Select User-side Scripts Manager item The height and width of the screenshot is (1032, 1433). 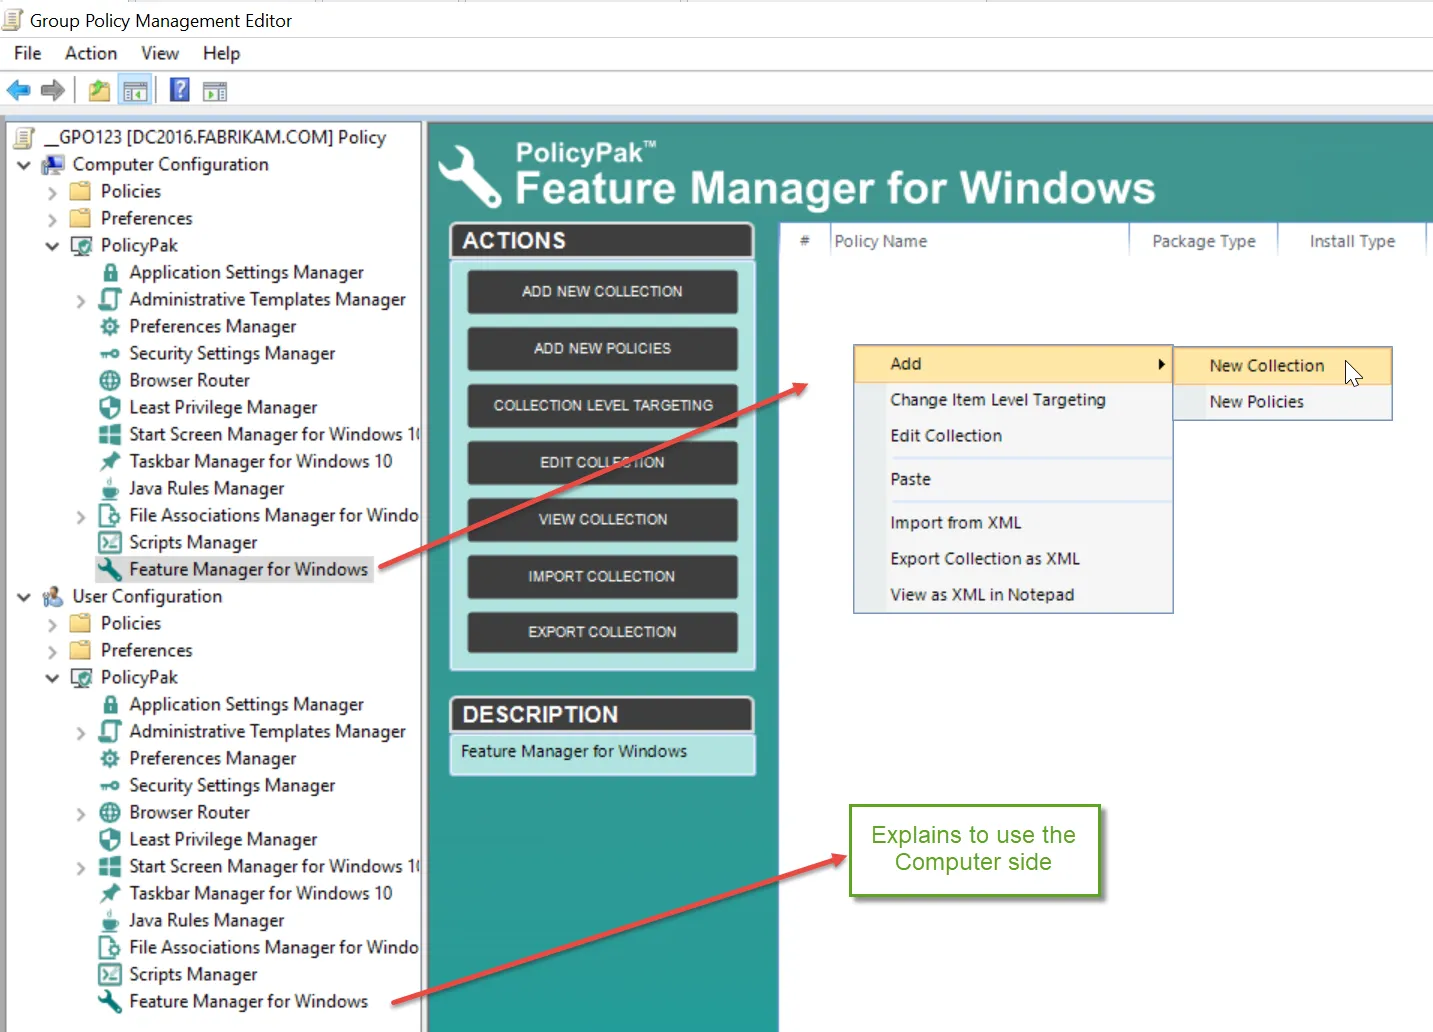click(x=193, y=974)
